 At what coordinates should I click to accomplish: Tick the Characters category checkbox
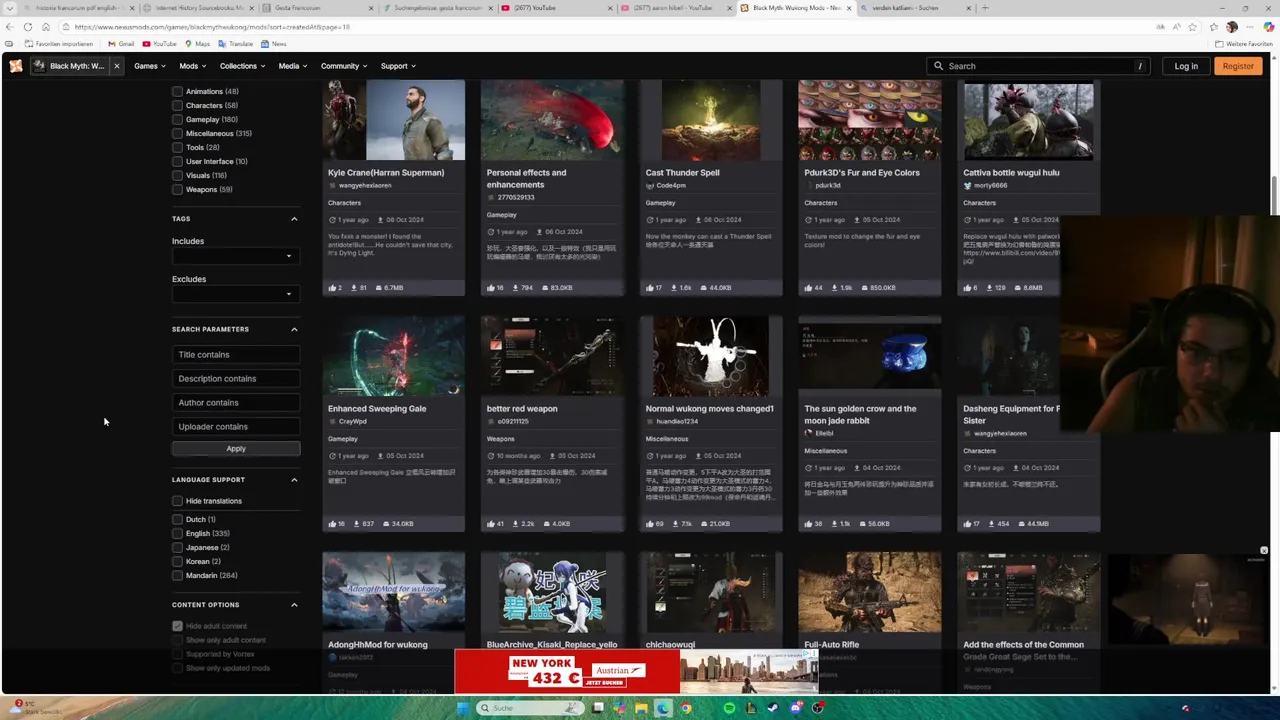click(177, 105)
